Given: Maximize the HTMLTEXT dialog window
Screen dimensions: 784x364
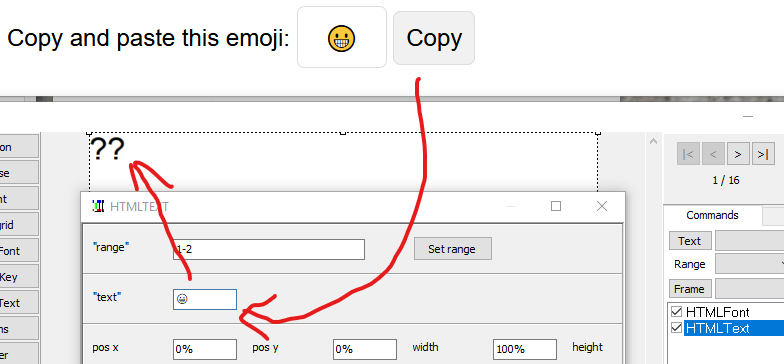Looking at the screenshot, I should click(x=556, y=206).
